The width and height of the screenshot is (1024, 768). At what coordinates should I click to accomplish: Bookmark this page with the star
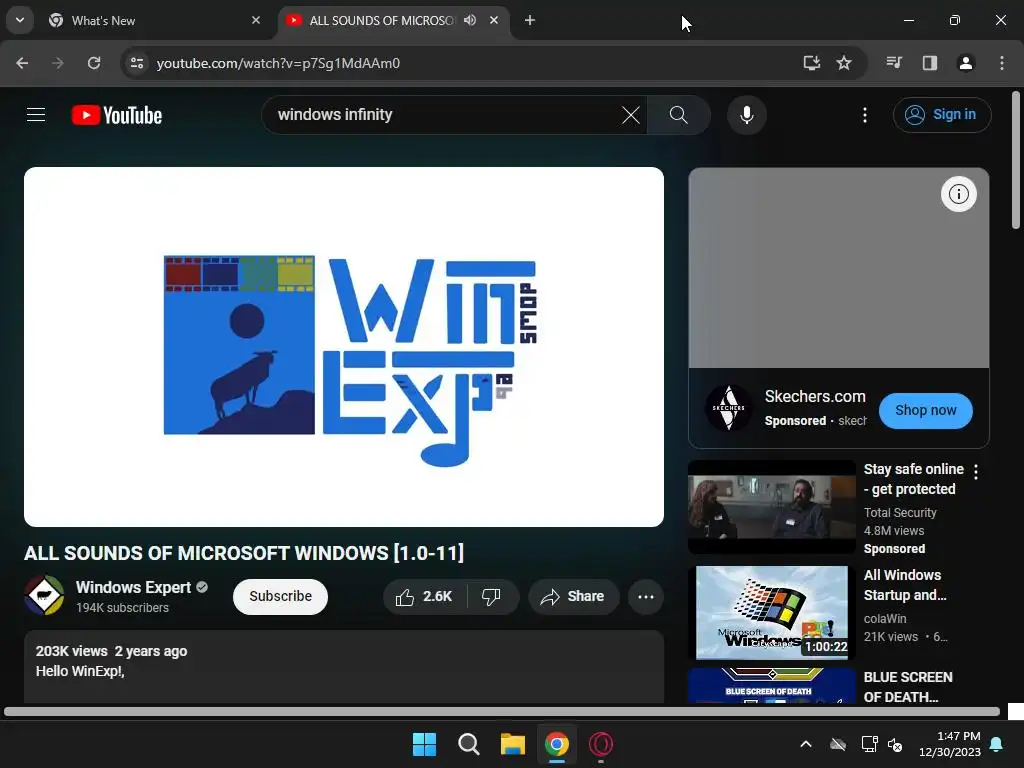[844, 63]
